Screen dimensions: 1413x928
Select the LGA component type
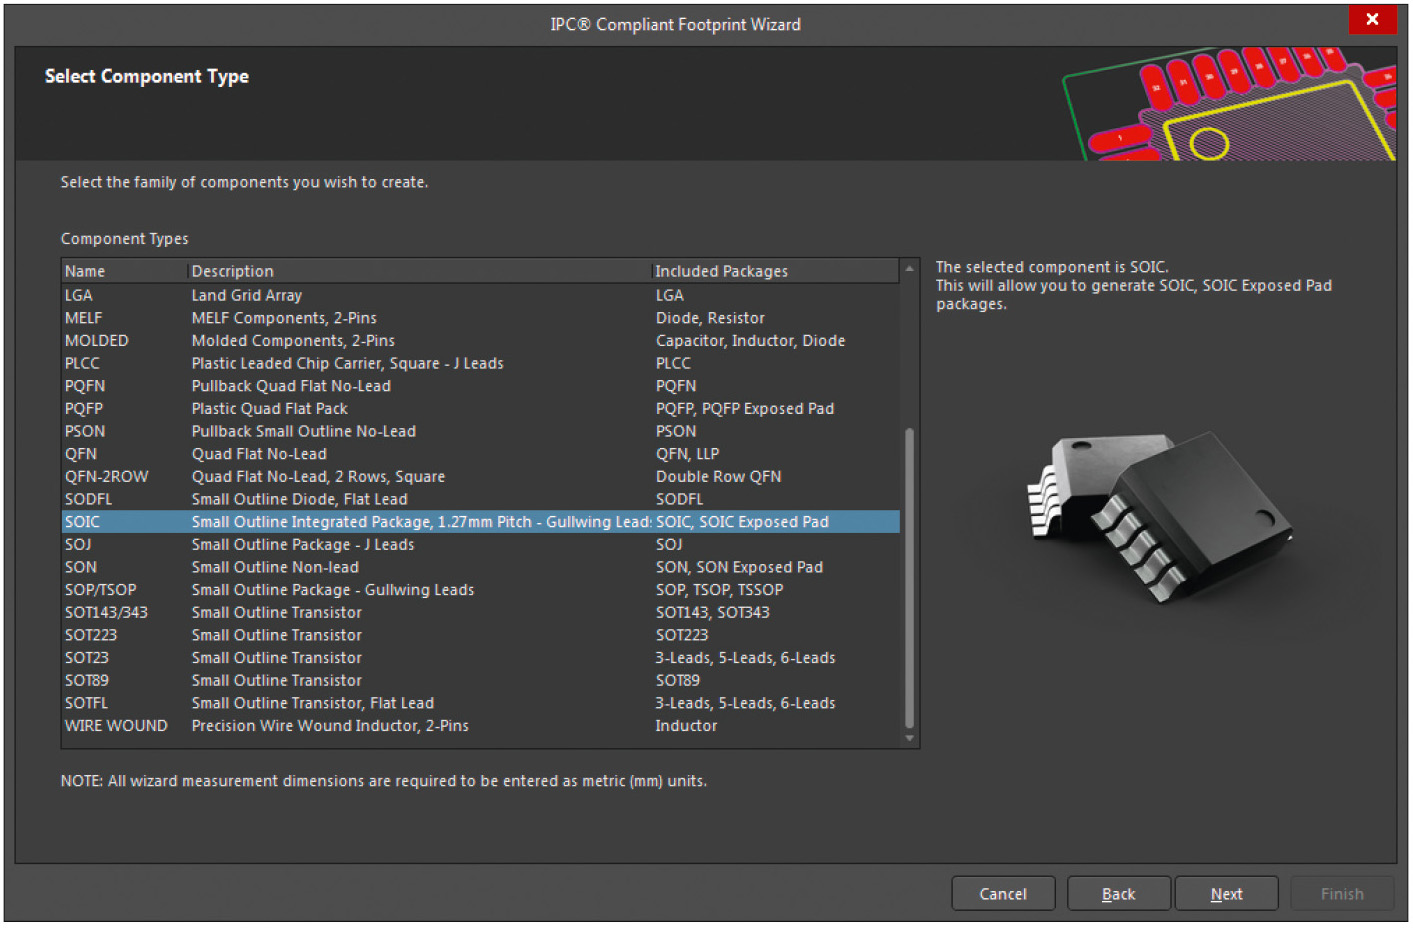click(x=480, y=295)
